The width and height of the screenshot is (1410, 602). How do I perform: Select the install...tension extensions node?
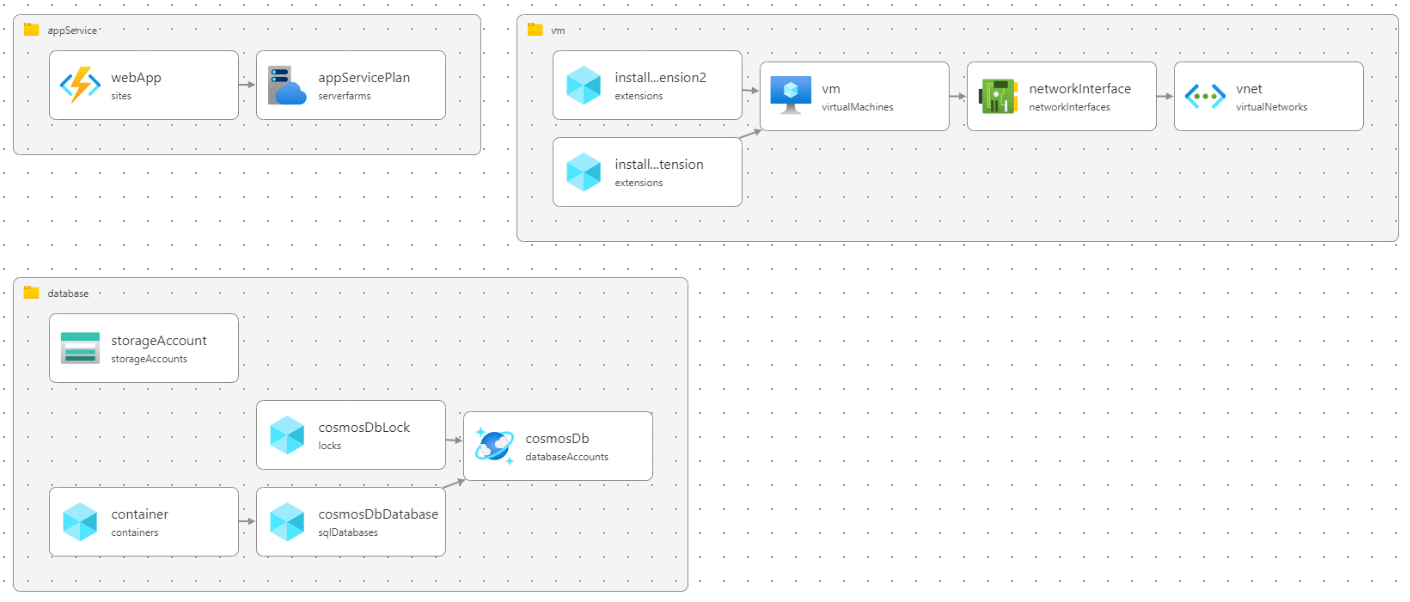coord(647,172)
